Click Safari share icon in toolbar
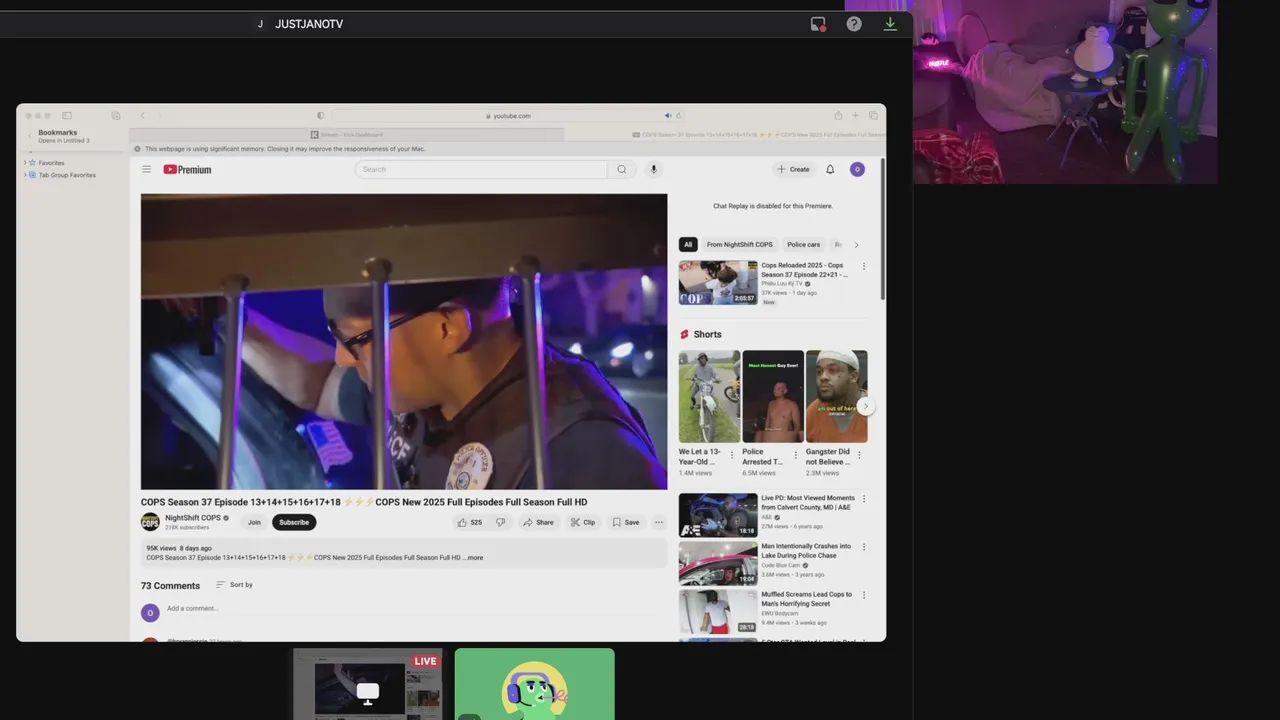The height and width of the screenshot is (720, 1280). click(x=838, y=116)
